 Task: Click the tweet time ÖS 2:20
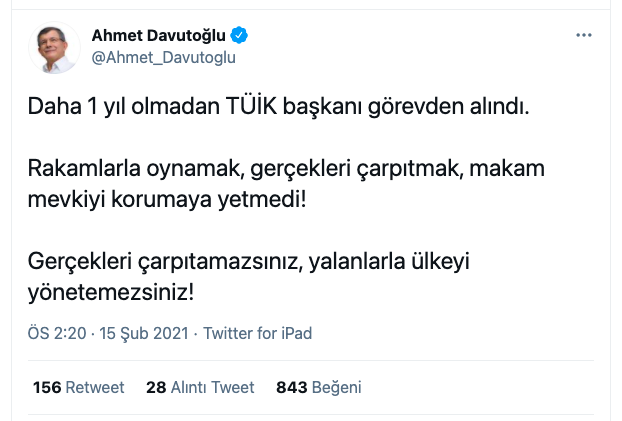[58, 334]
